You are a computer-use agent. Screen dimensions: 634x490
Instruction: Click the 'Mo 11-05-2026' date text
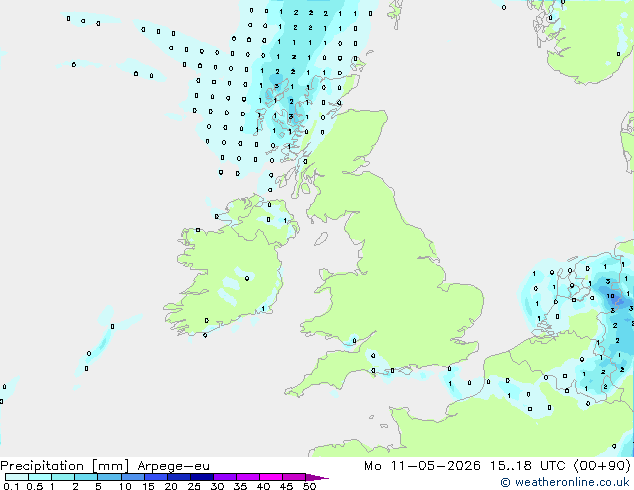(422, 466)
